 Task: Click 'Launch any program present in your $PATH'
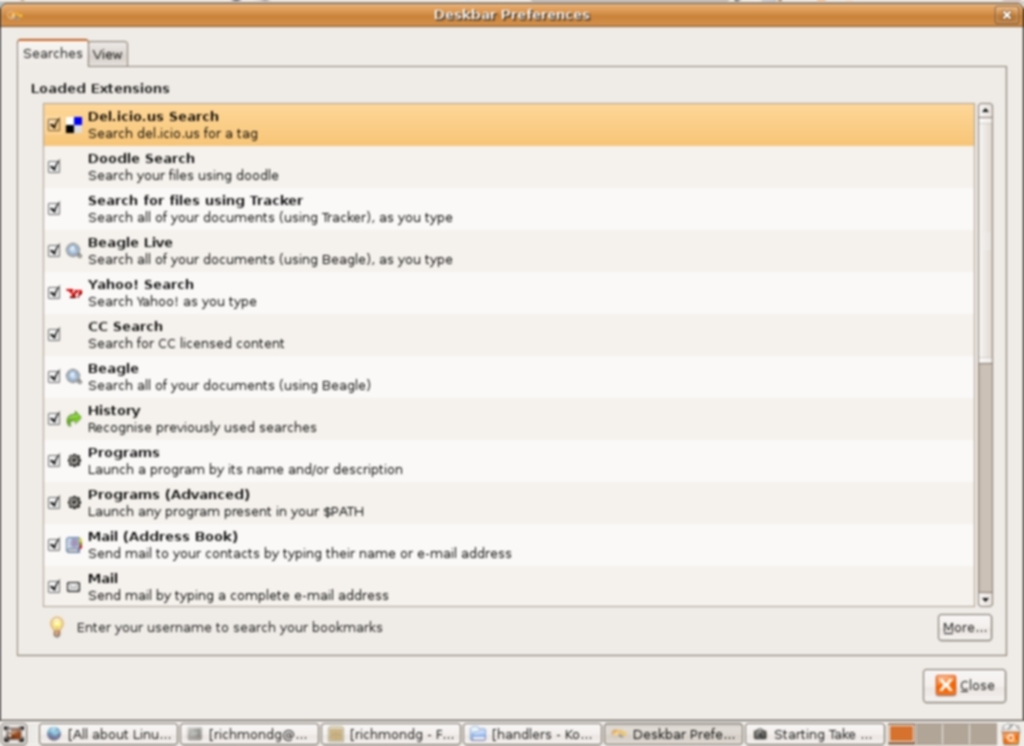226,511
